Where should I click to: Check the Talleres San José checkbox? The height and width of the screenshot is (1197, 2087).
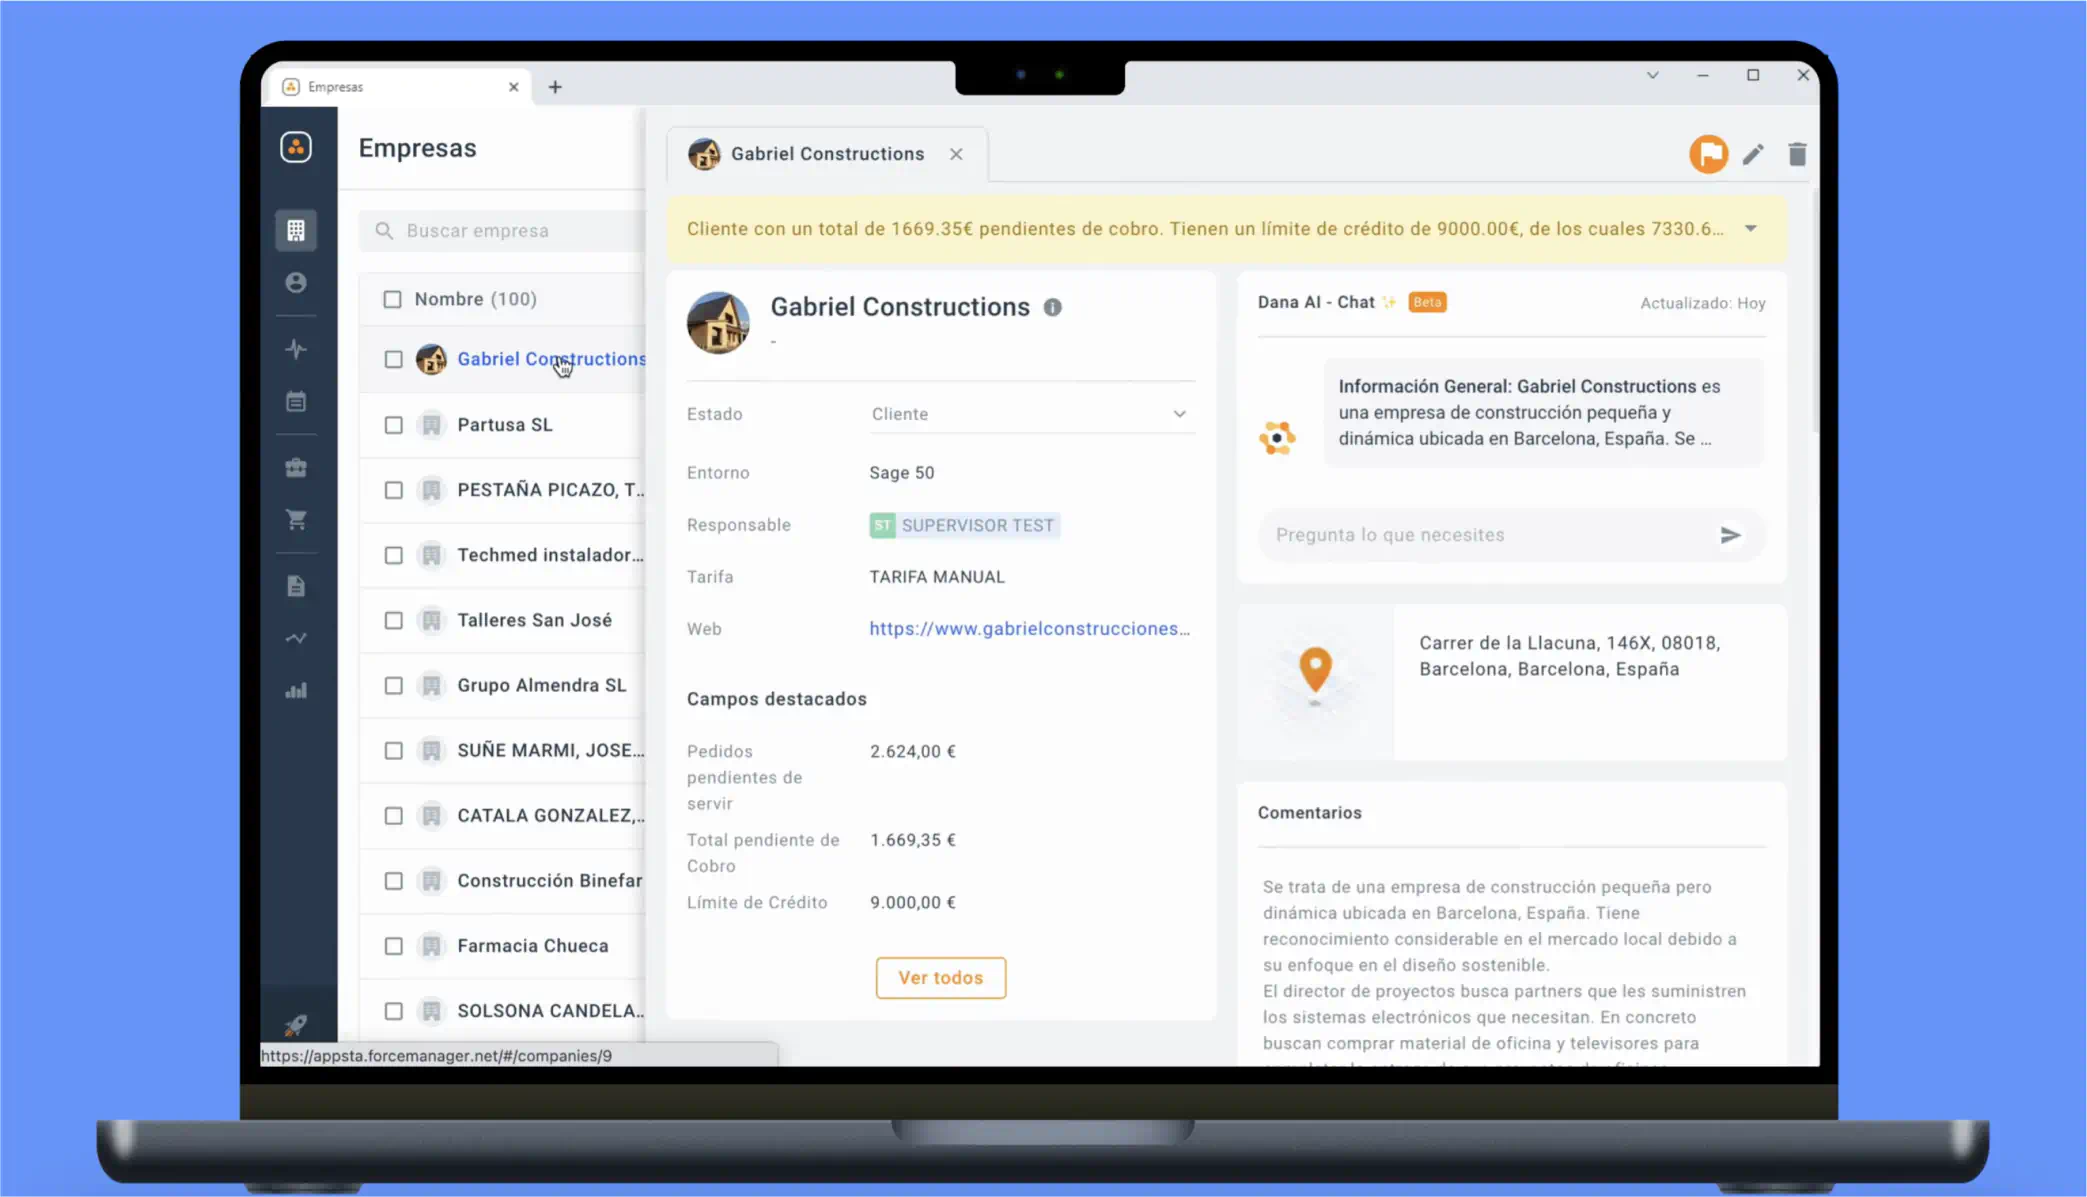coord(394,620)
